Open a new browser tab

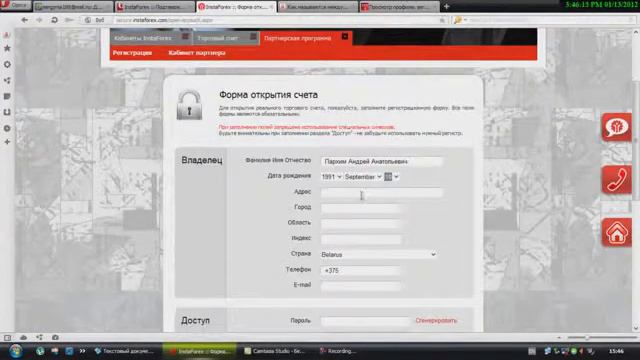[447, 7]
